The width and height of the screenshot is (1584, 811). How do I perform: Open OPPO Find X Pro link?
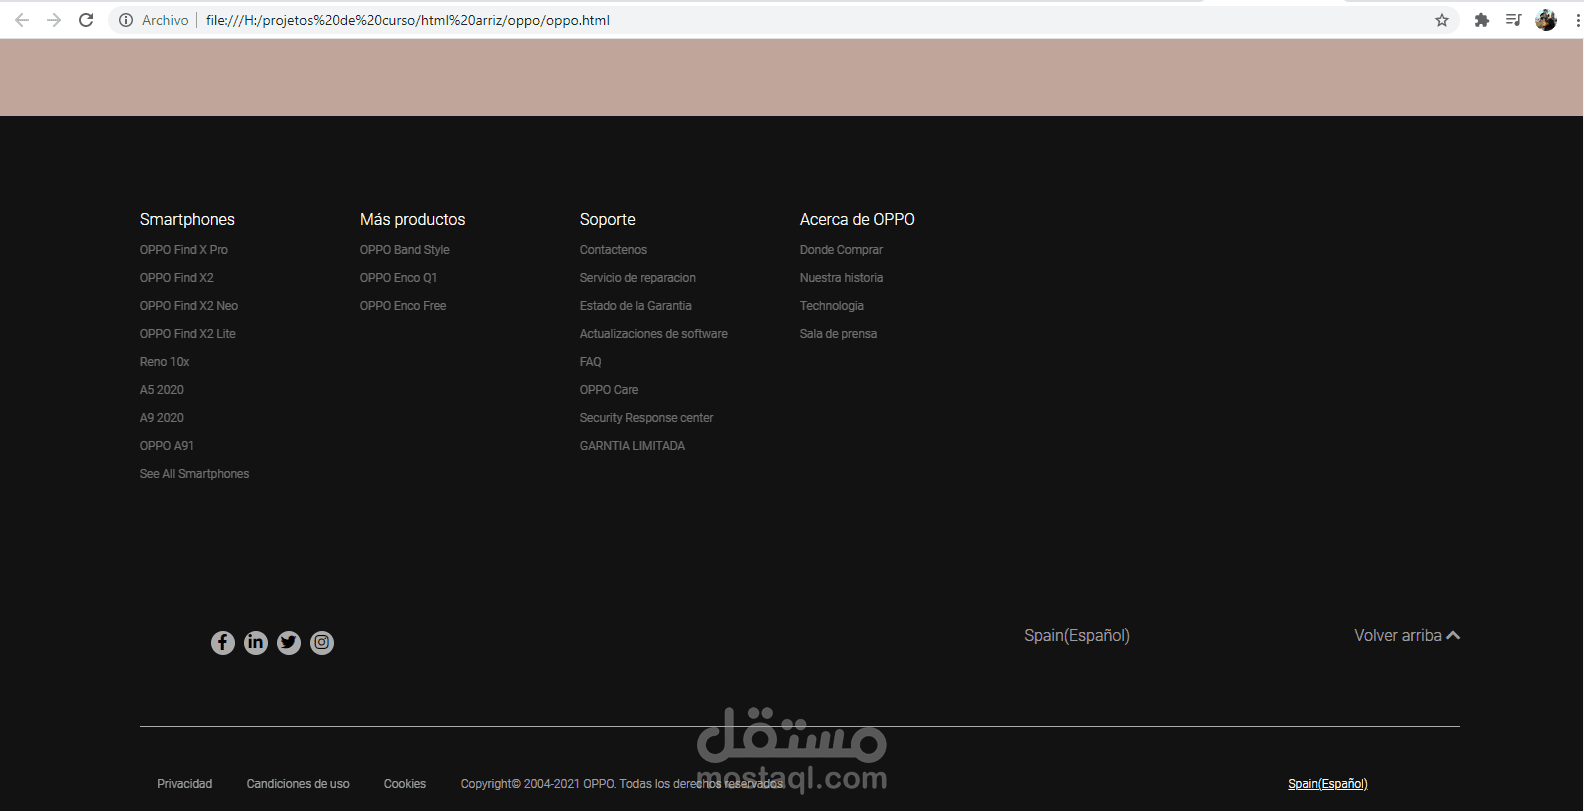click(x=184, y=250)
